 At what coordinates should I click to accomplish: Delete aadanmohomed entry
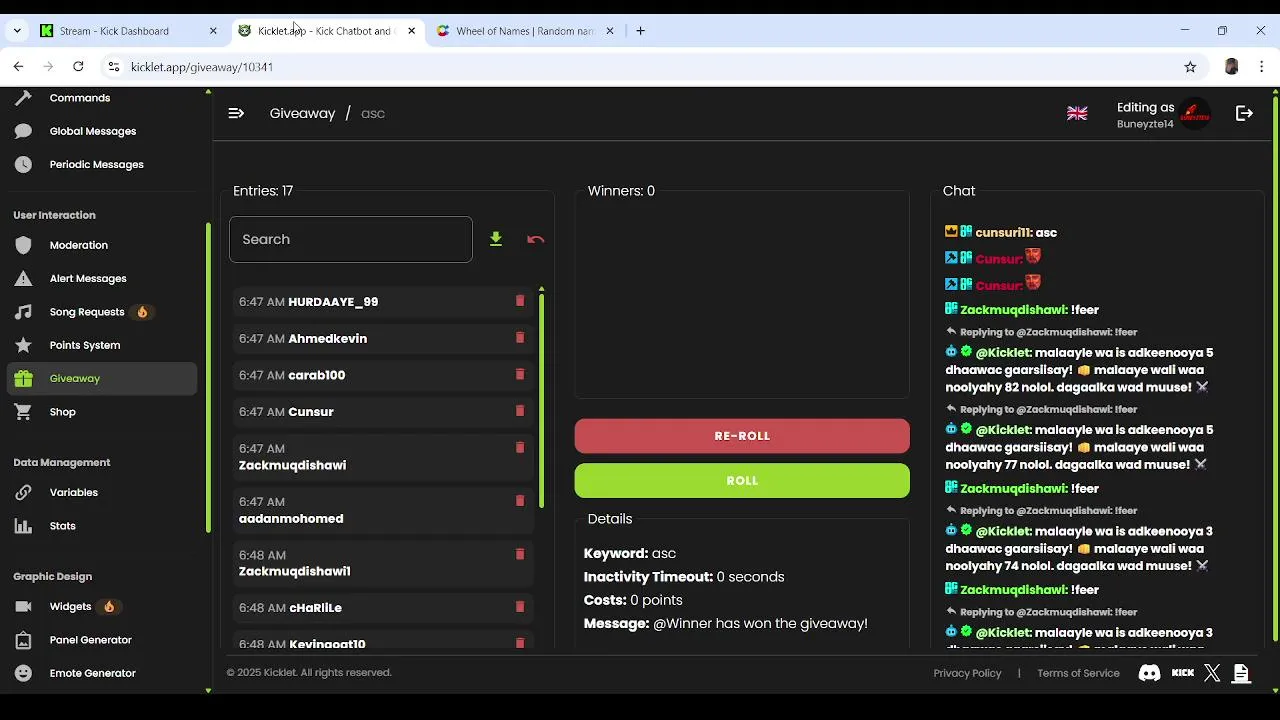[x=520, y=501]
